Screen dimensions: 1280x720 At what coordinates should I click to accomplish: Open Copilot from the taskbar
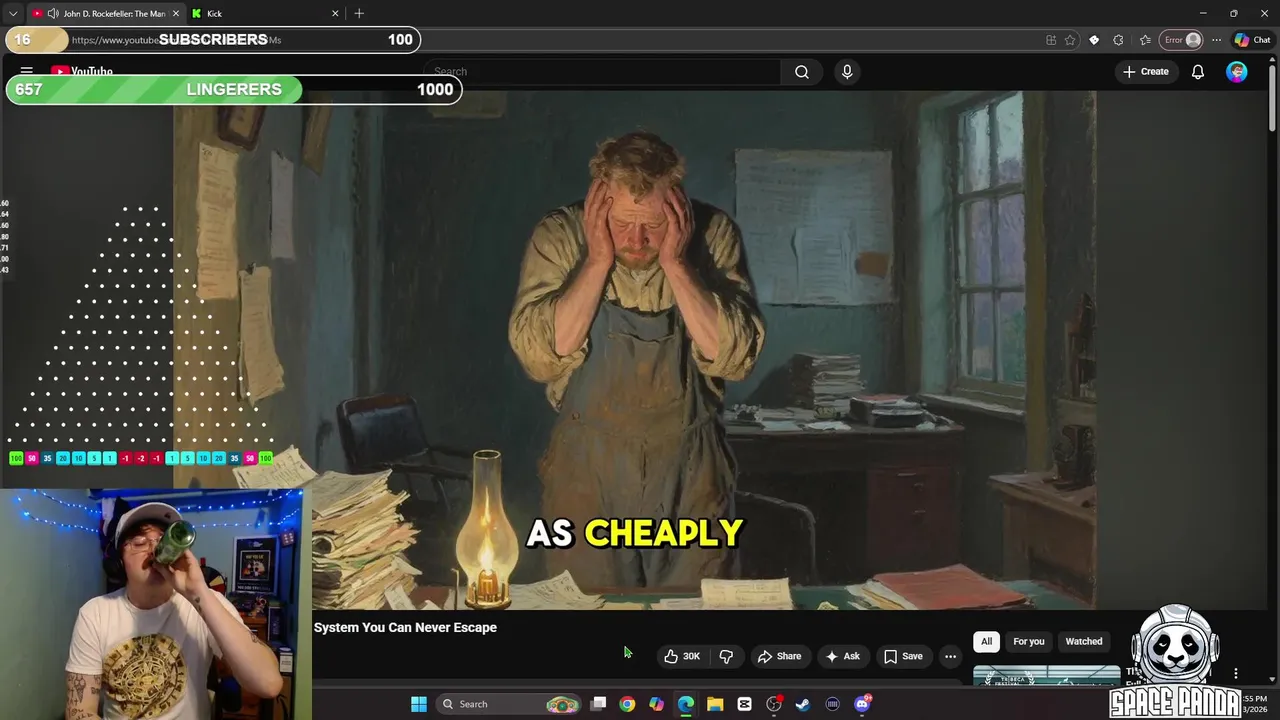coord(656,704)
